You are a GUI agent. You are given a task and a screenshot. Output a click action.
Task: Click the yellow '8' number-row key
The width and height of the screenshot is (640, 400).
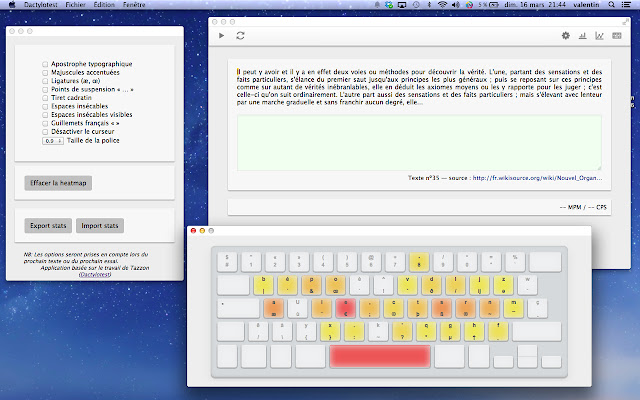click(419, 262)
